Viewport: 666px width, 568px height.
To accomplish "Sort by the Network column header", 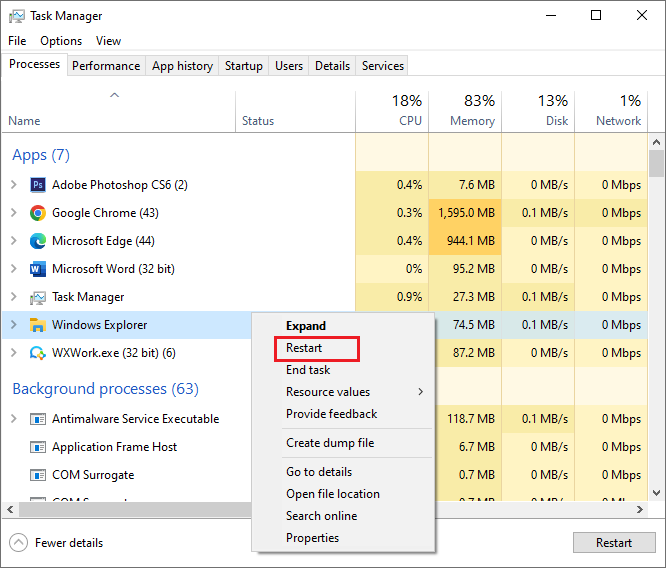I will pyautogui.click(x=611, y=111).
